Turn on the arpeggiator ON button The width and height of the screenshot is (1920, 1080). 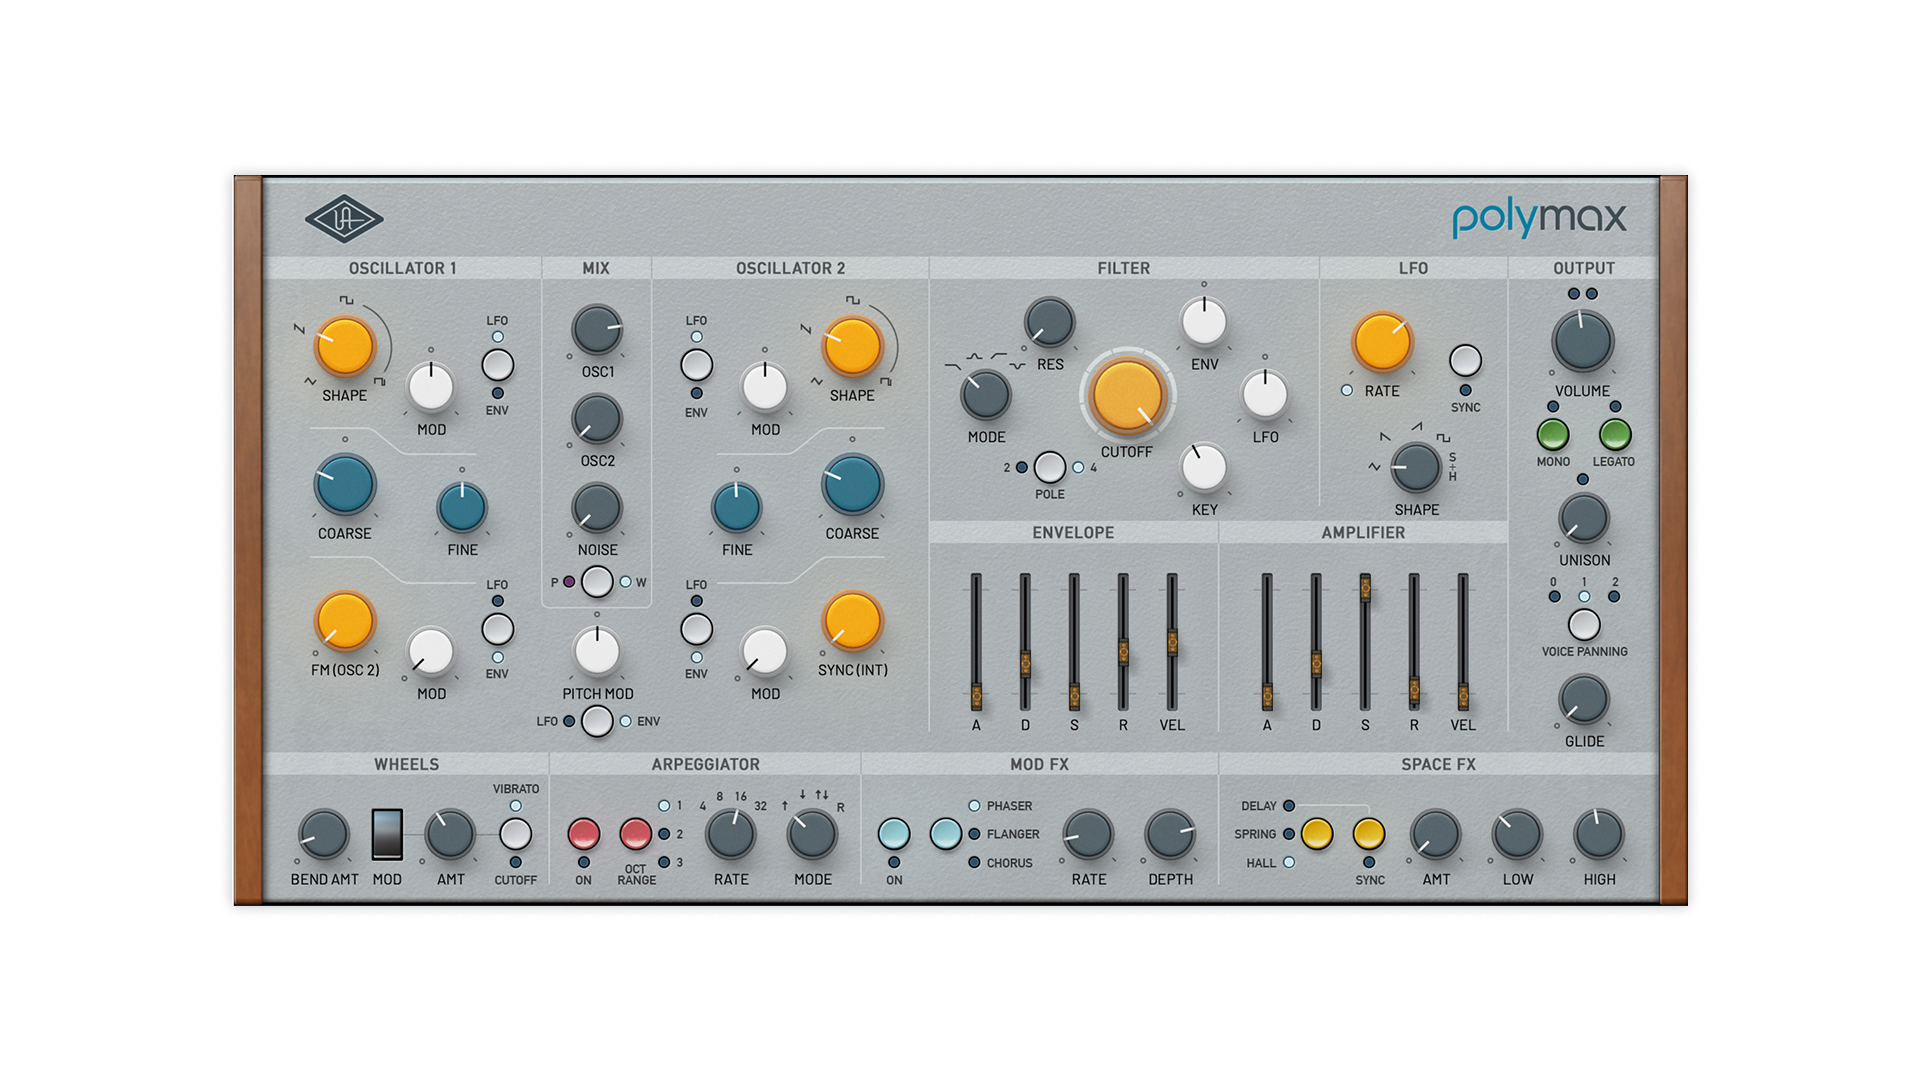[583, 833]
